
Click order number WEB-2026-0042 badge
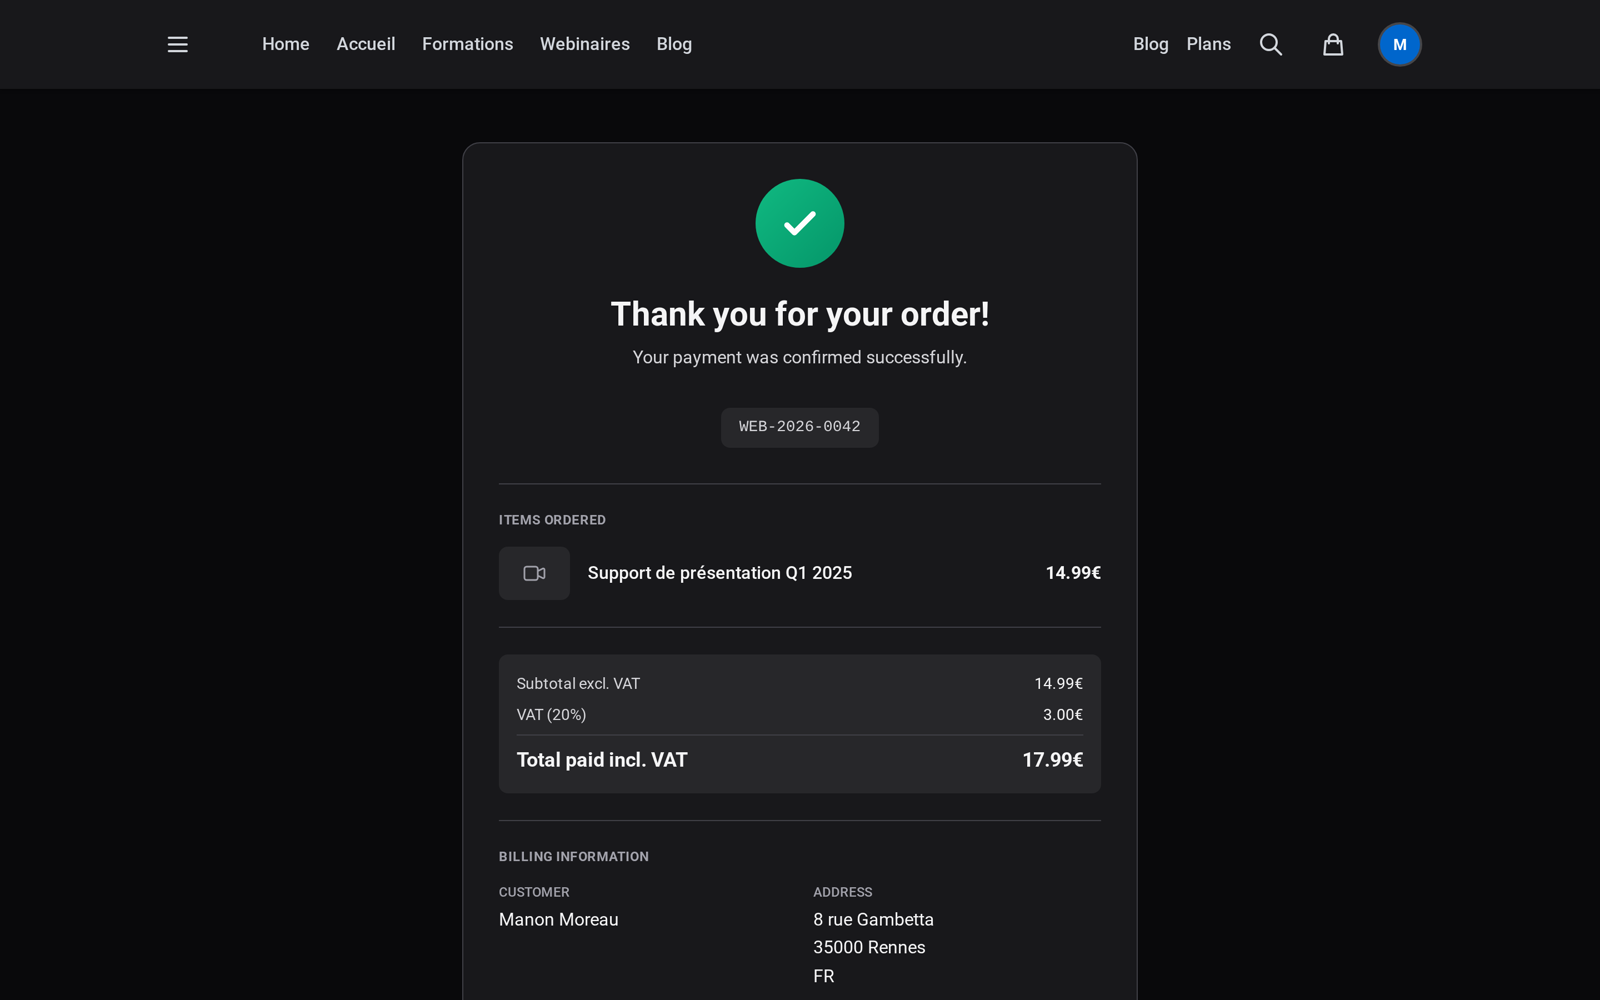pyautogui.click(x=800, y=427)
